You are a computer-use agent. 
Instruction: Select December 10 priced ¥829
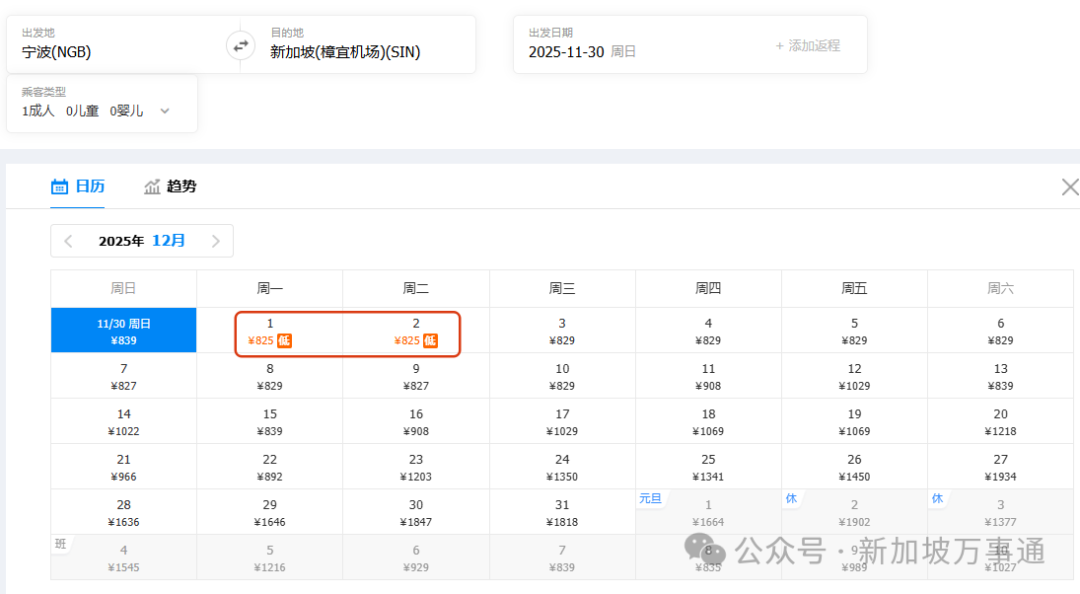[x=562, y=376]
